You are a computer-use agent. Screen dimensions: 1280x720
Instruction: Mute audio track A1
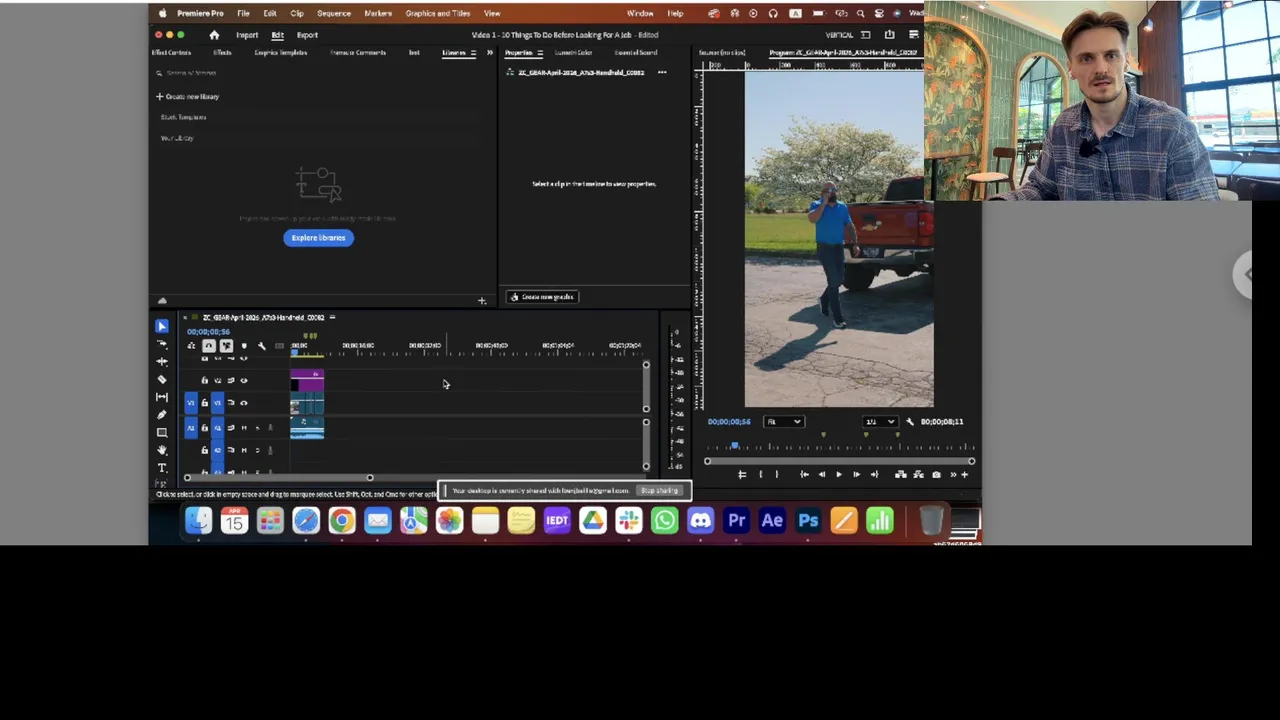pos(243,428)
